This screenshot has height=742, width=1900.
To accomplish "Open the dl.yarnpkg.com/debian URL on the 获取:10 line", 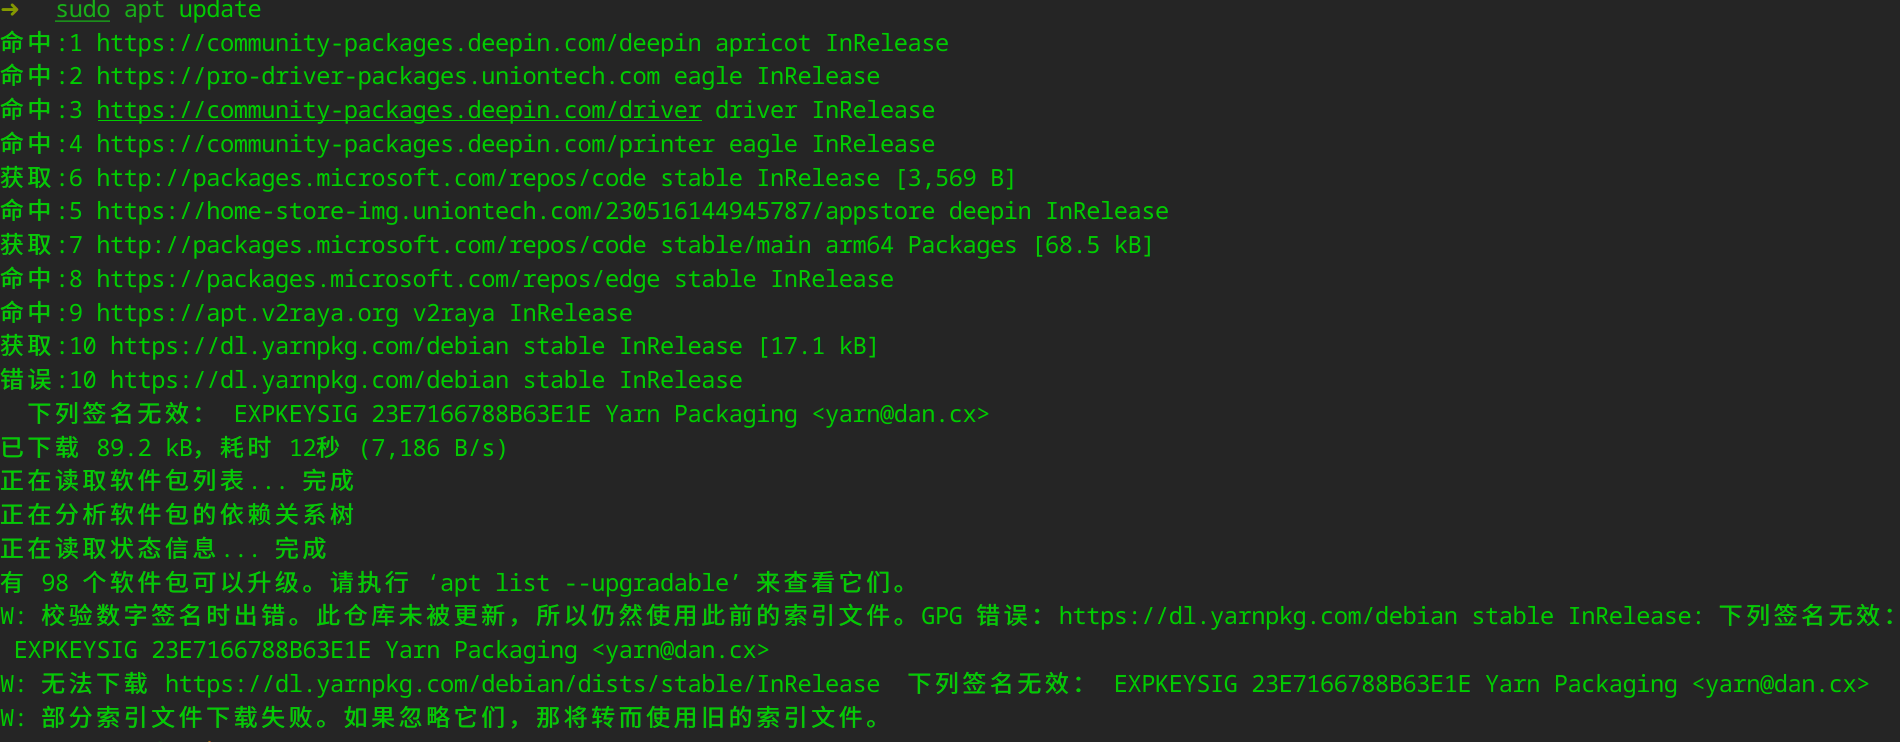I will coord(309,346).
